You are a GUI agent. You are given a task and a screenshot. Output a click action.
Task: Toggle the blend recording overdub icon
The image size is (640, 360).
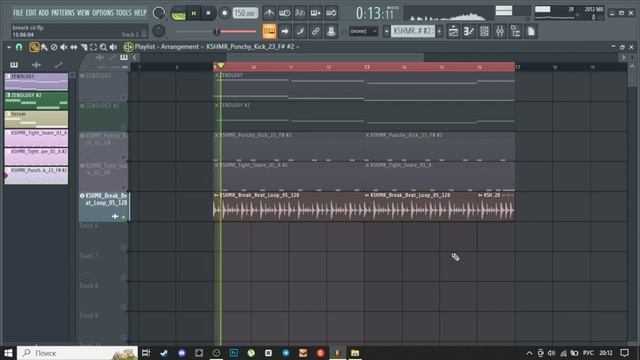pos(316,13)
